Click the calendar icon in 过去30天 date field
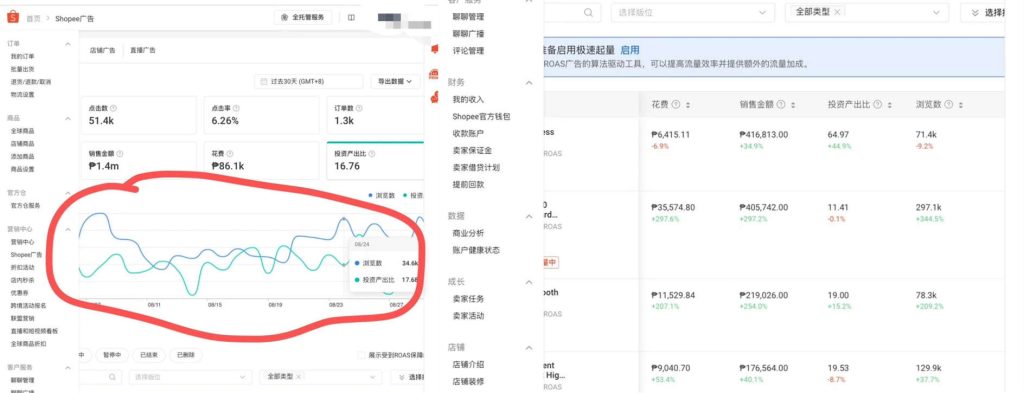This screenshot has height=393, width=1024. 264,82
